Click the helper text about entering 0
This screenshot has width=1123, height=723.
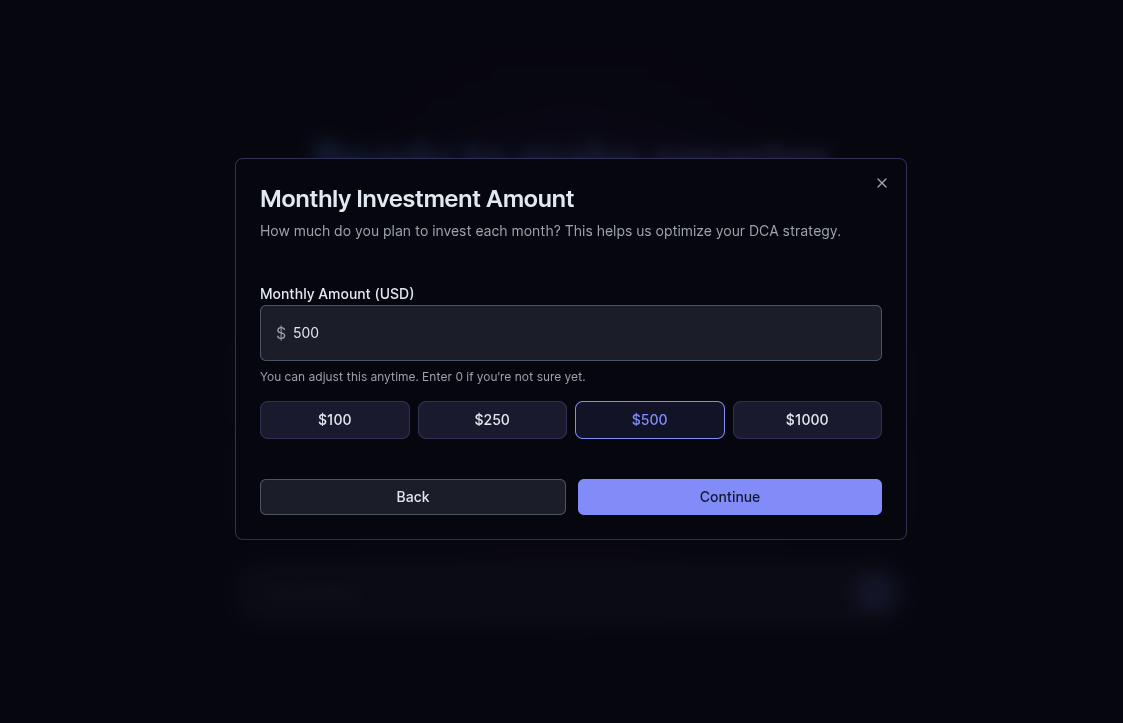tap(423, 377)
